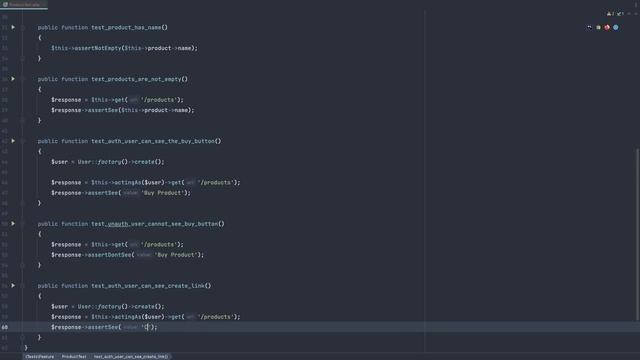Screen dimensions: 640x360
Task: Select the ProductTest.php editor tab
Action: point(24,4)
